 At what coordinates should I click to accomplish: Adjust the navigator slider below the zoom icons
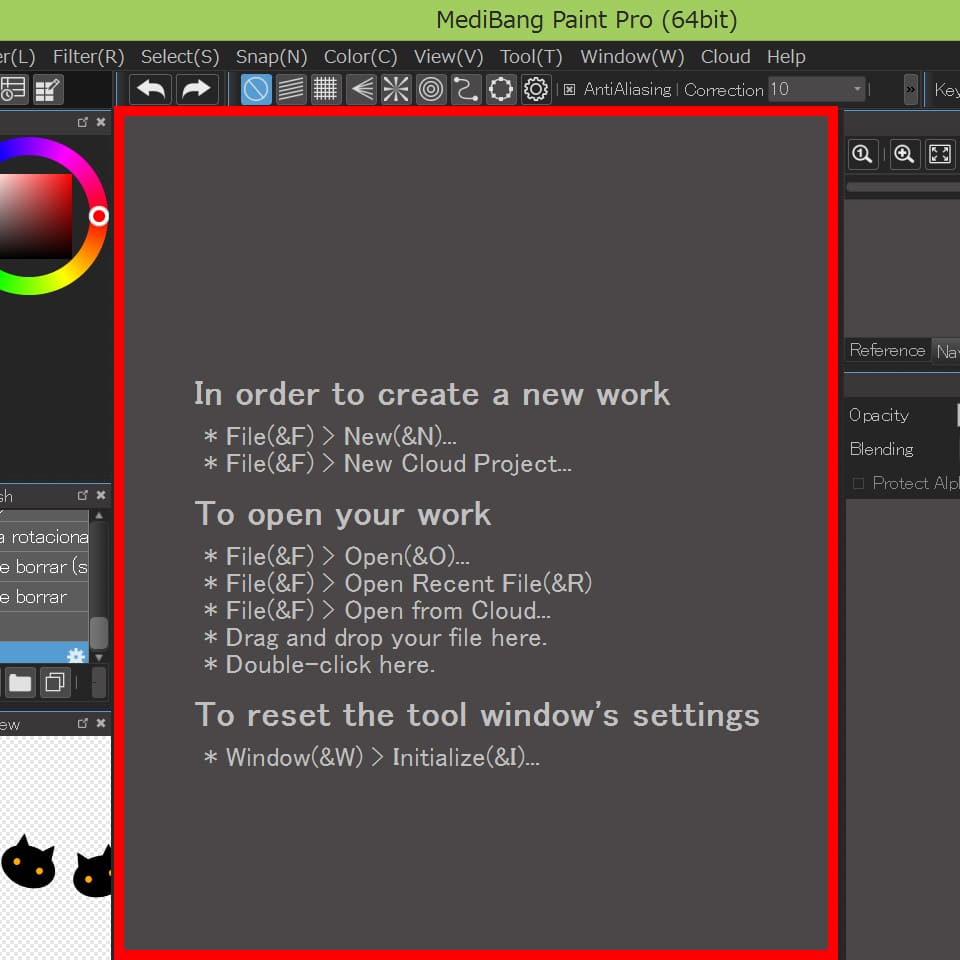(x=902, y=187)
